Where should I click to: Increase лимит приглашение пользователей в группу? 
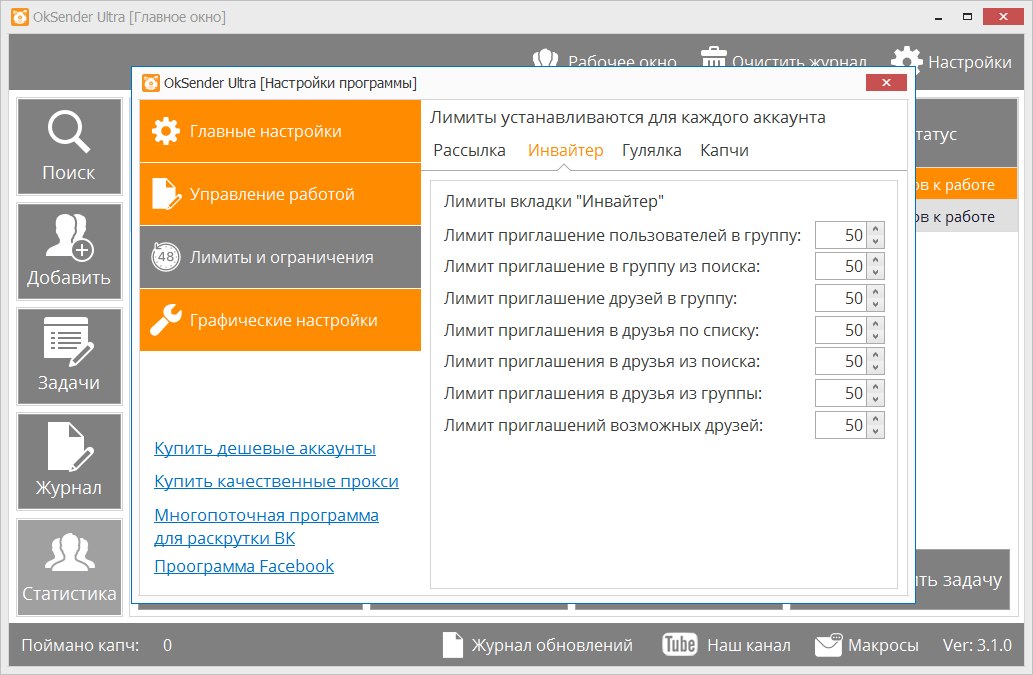tap(874, 229)
